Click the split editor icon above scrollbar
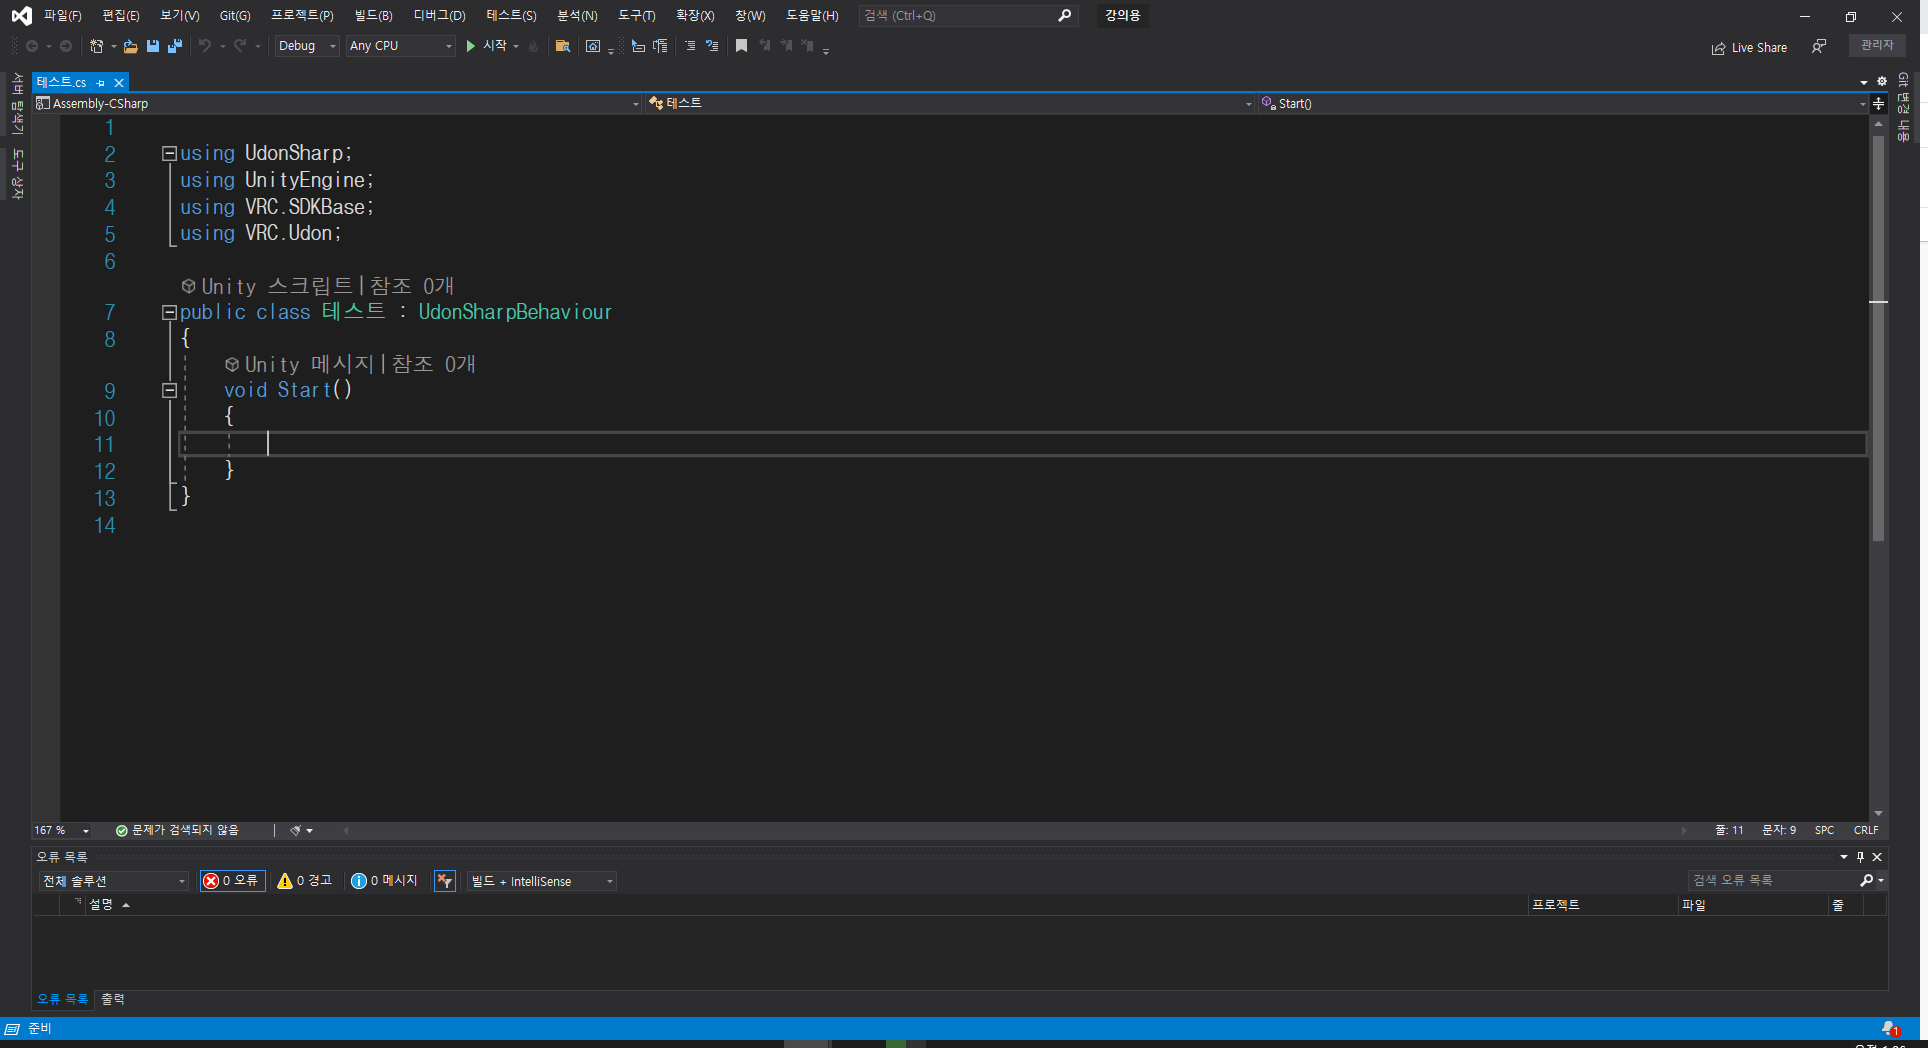 pyautogui.click(x=1878, y=104)
